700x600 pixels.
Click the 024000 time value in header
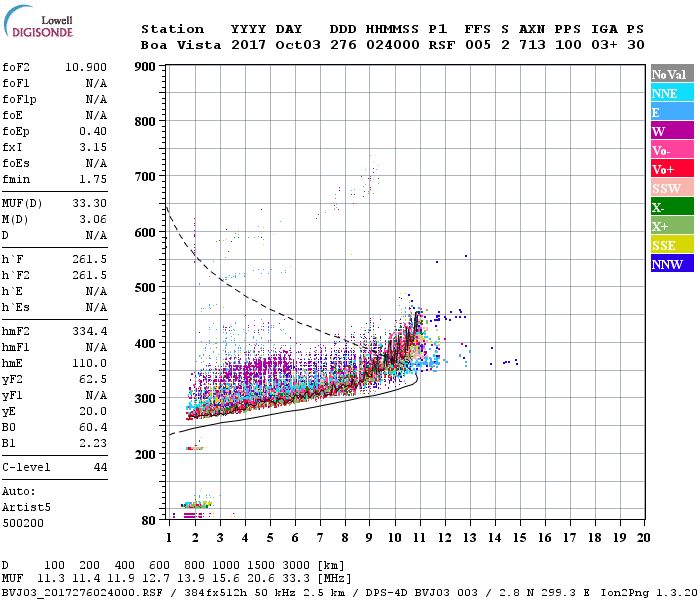click(392, 45)
